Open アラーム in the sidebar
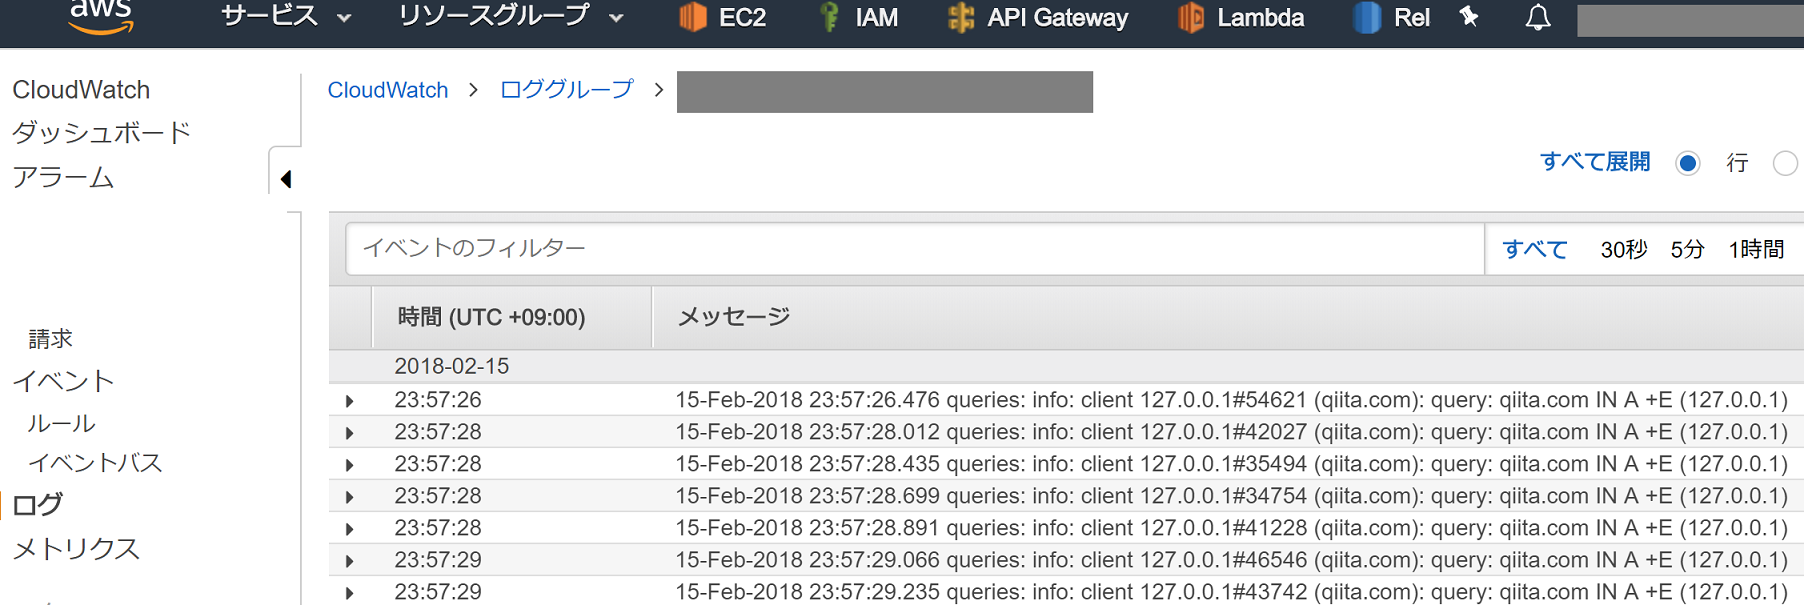 click(x=63, y=177)
